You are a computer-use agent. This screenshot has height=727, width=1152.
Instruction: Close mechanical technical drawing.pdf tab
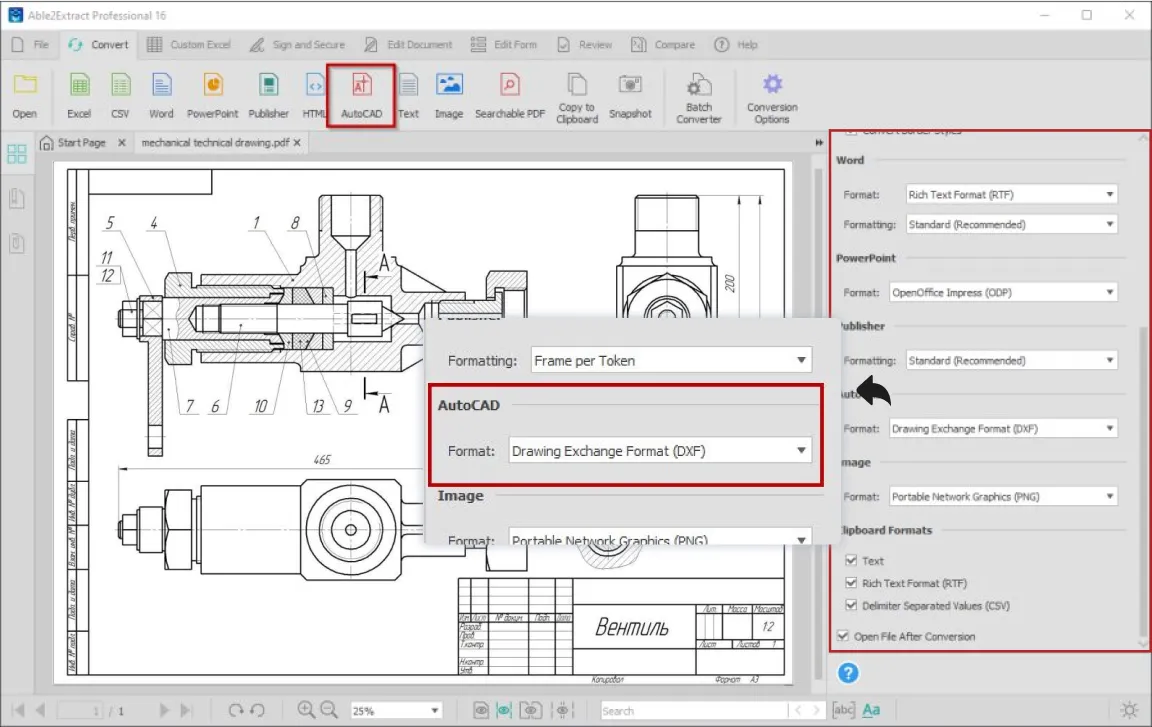(297, 142)
